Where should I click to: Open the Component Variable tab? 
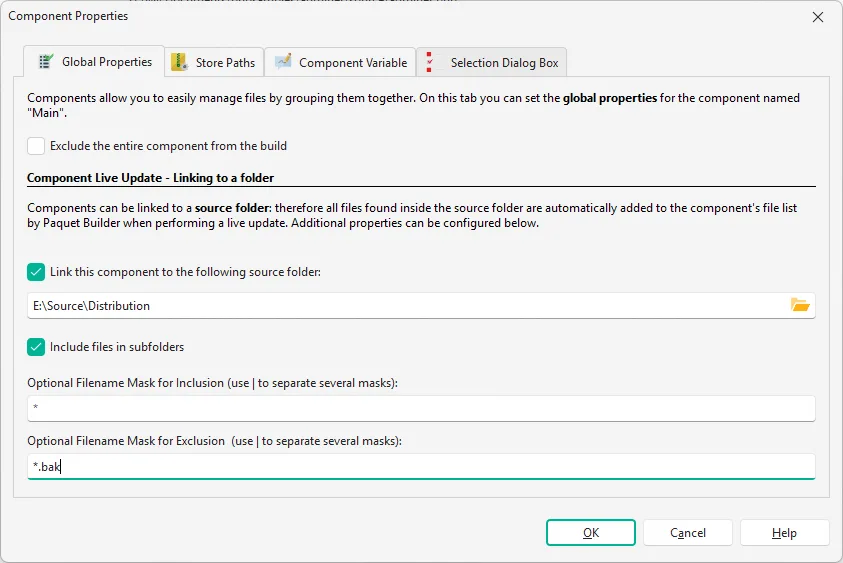click(352, 63)
